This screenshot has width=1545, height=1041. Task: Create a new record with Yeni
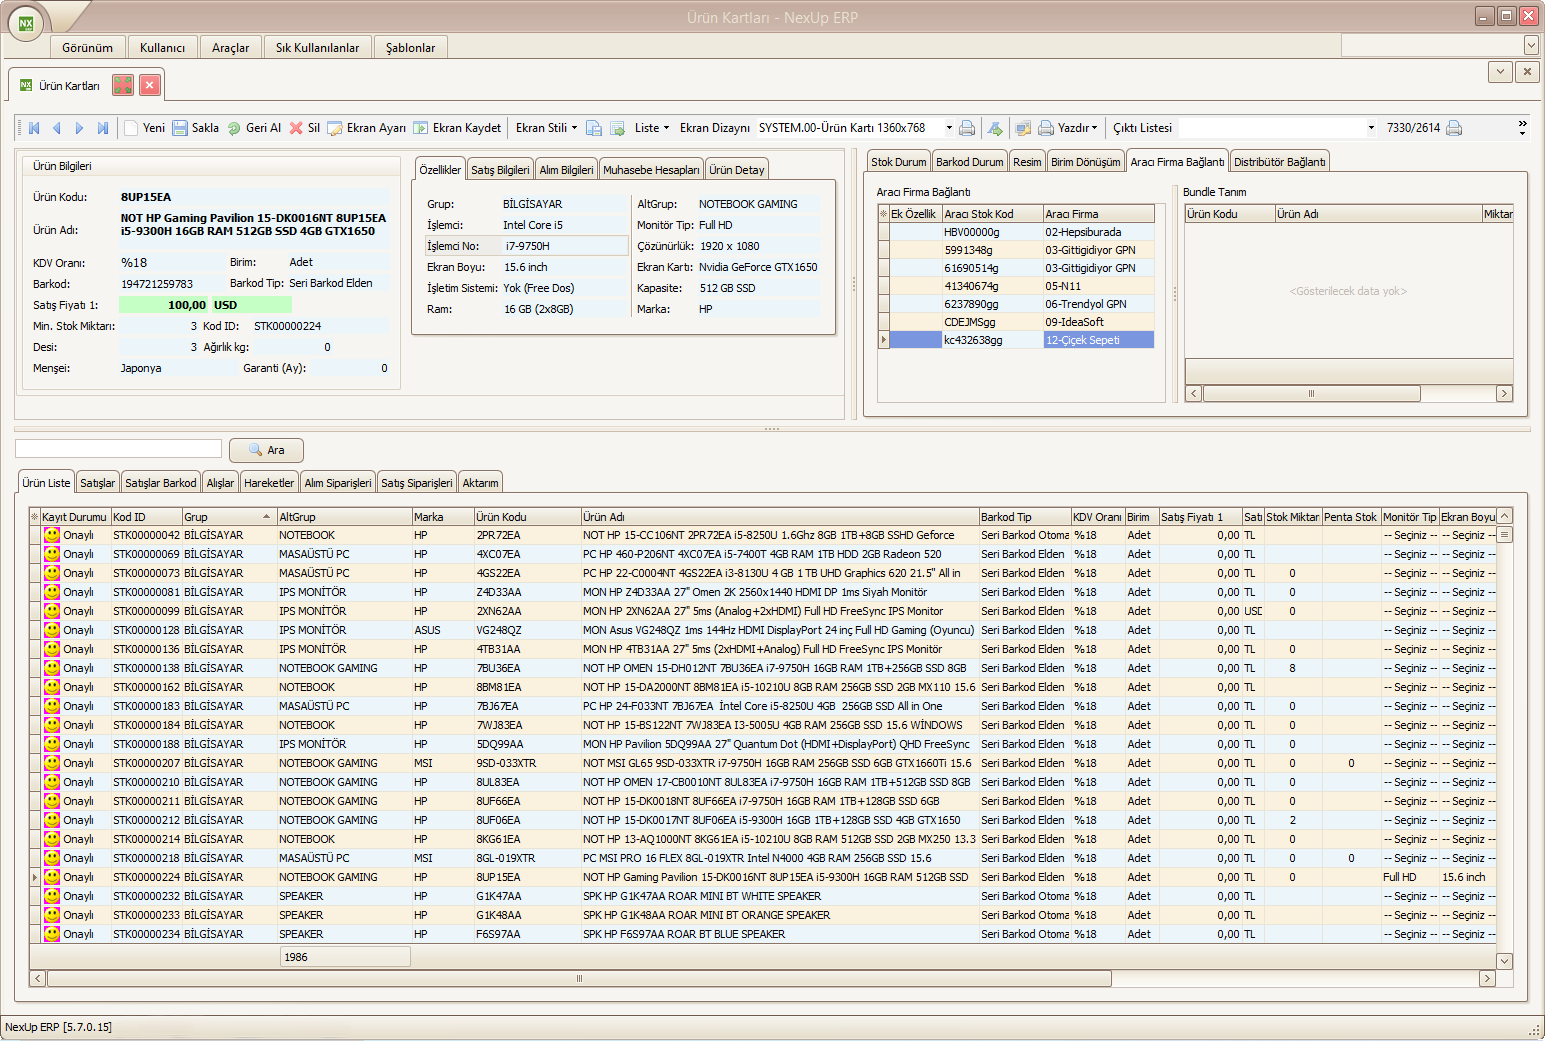point(144,128)
